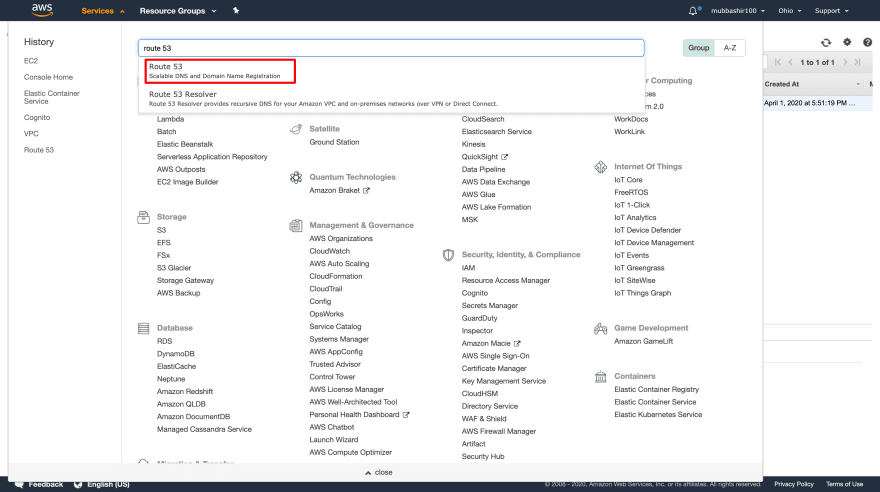Switch service view to Group
The width and height of the screenshot is (880, 492).
699,48
